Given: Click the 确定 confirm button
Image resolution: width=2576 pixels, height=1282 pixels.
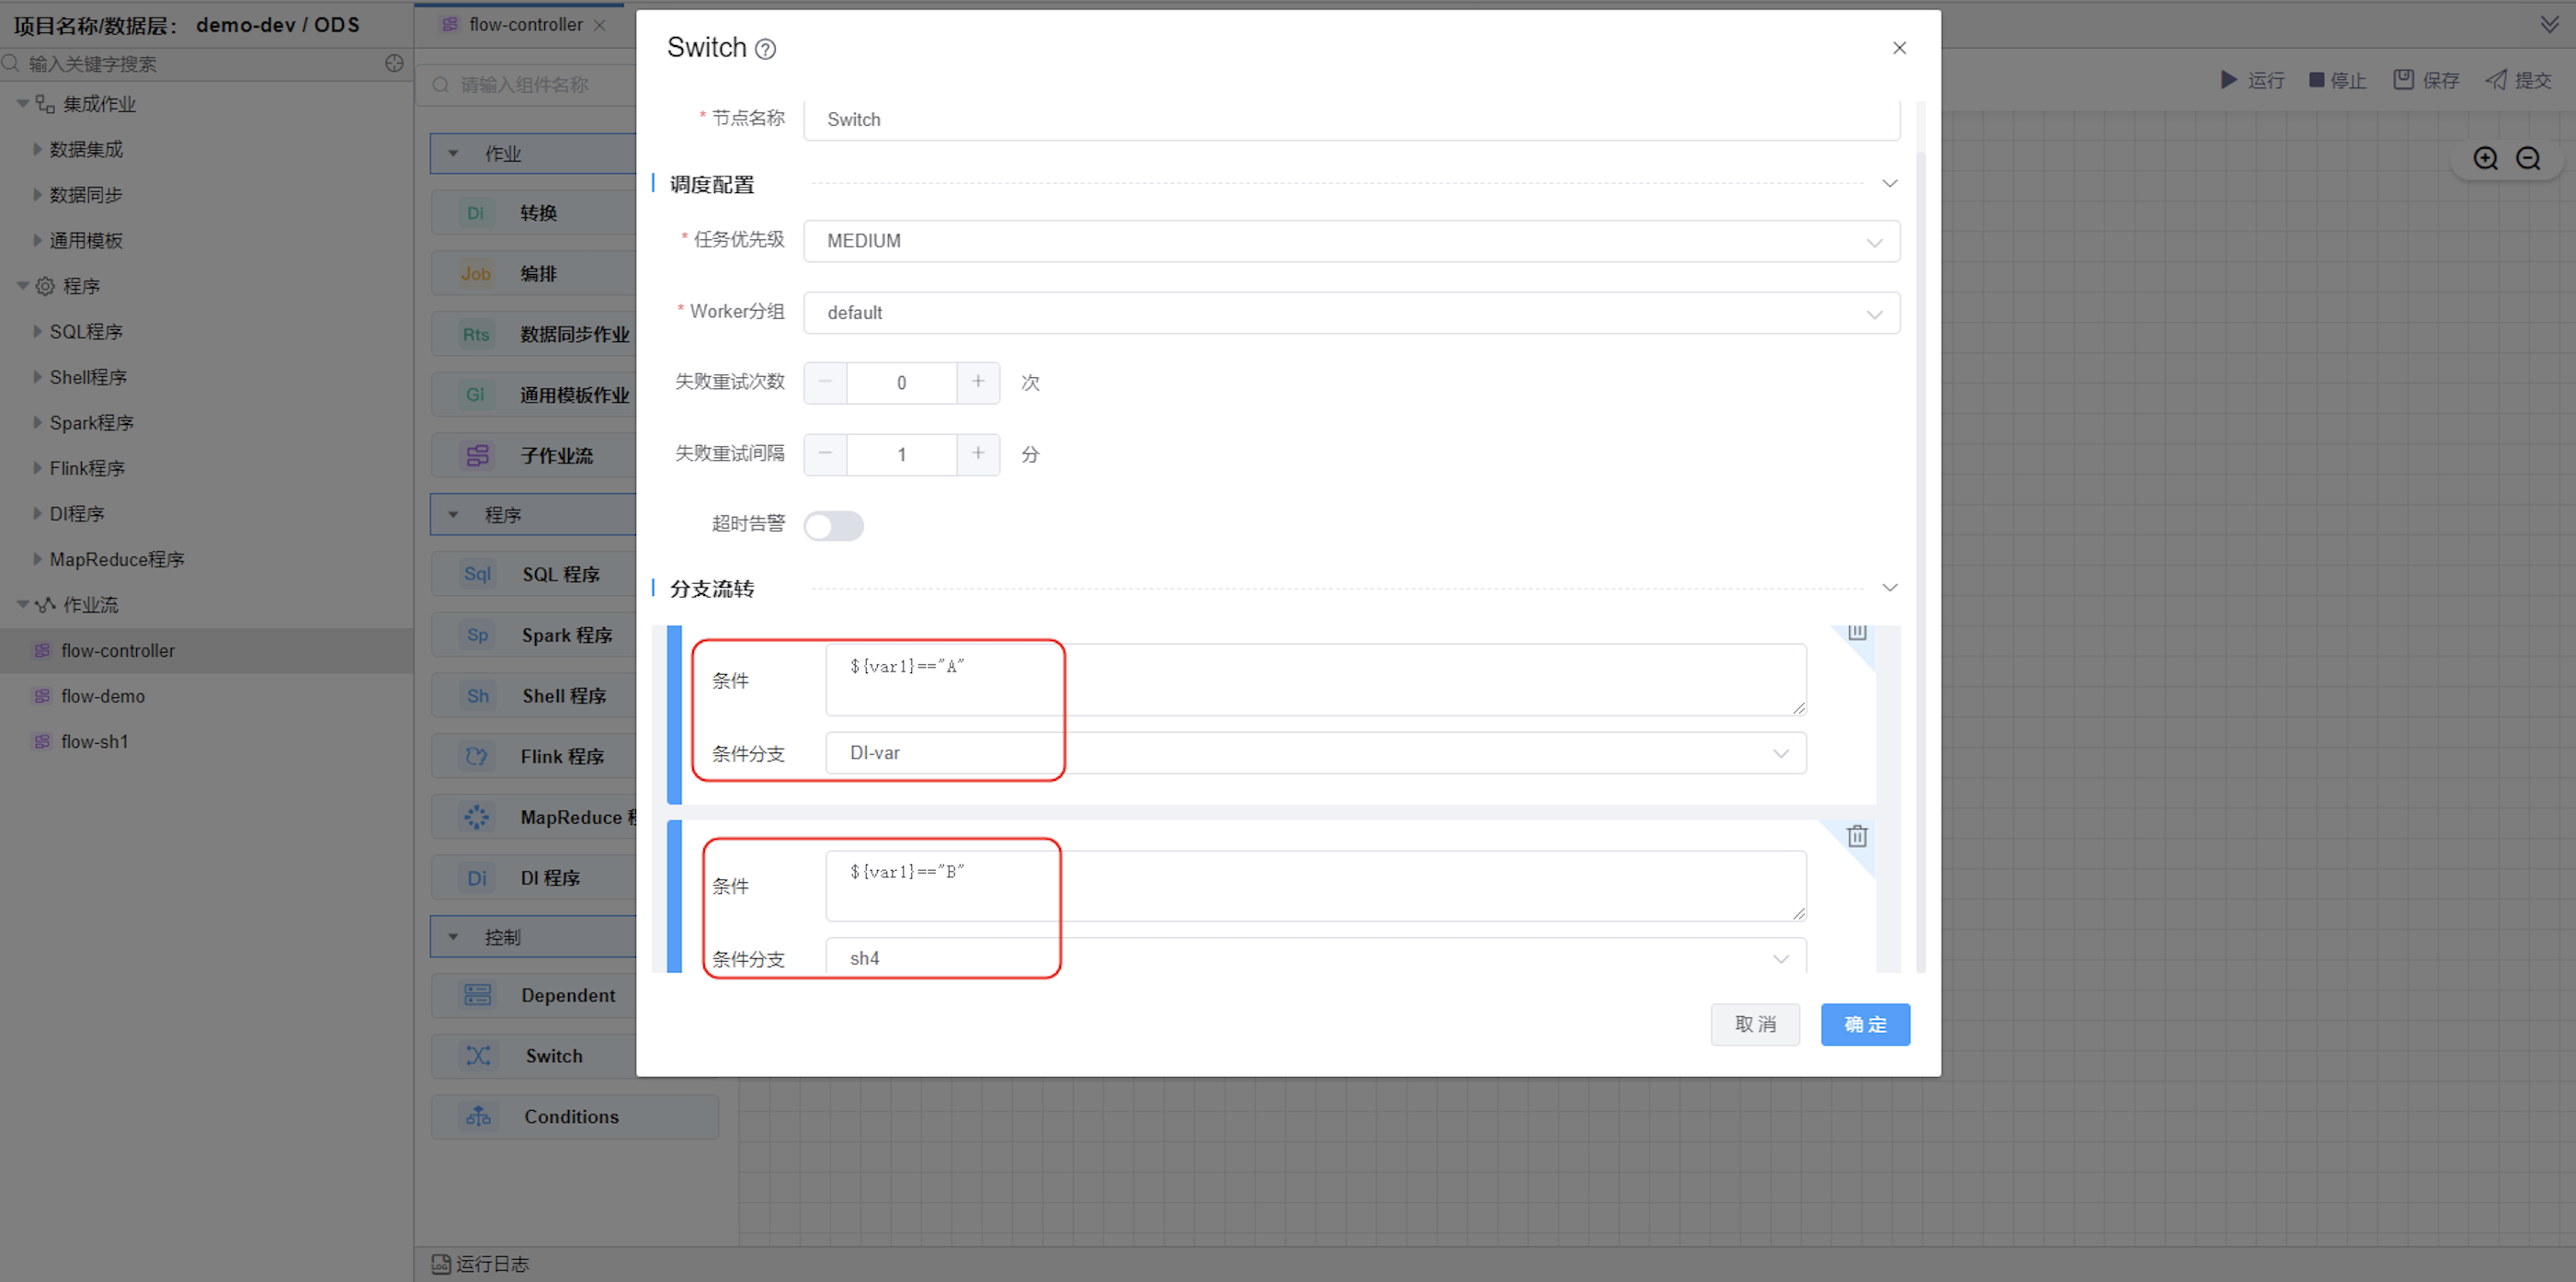Looking at the screenshot, I should pyautogui.click(x=1864, y=1024).
